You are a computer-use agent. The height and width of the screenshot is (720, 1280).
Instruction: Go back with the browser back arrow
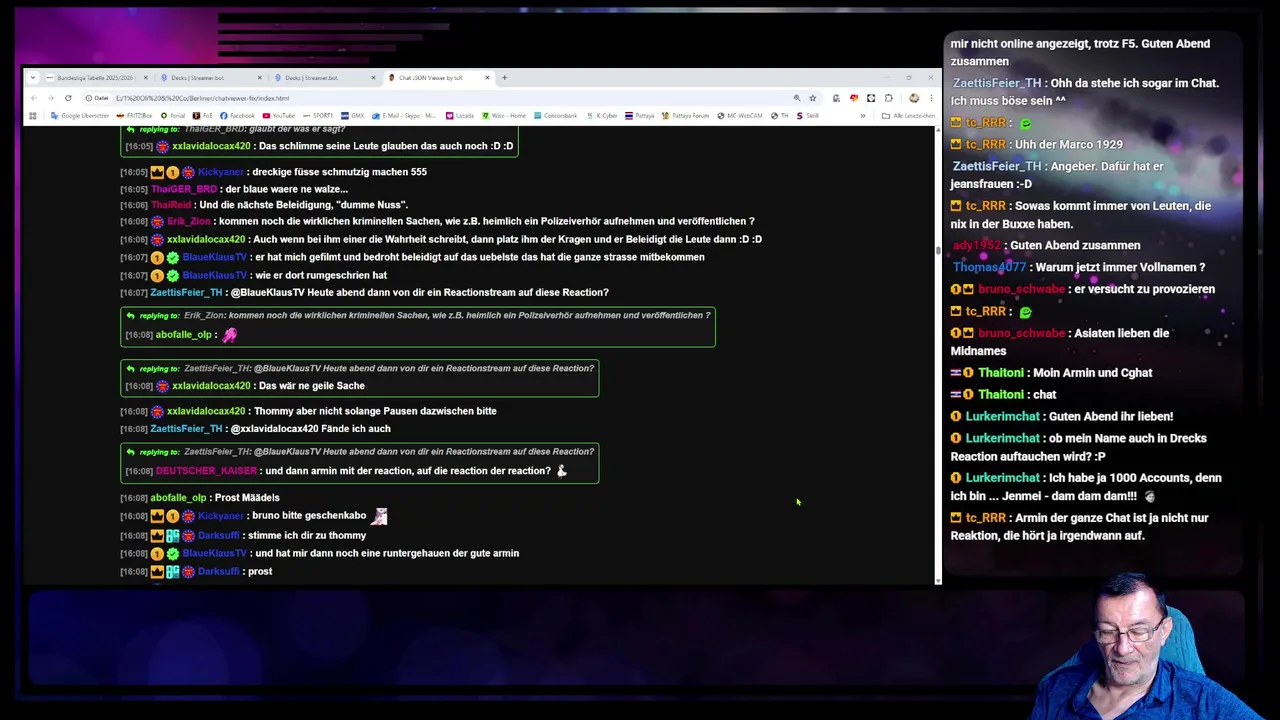tap(34, 98)
